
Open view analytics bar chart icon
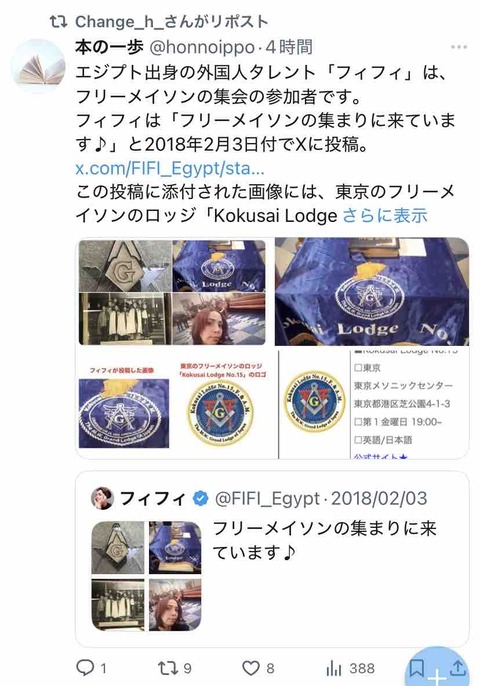point(334,668)
